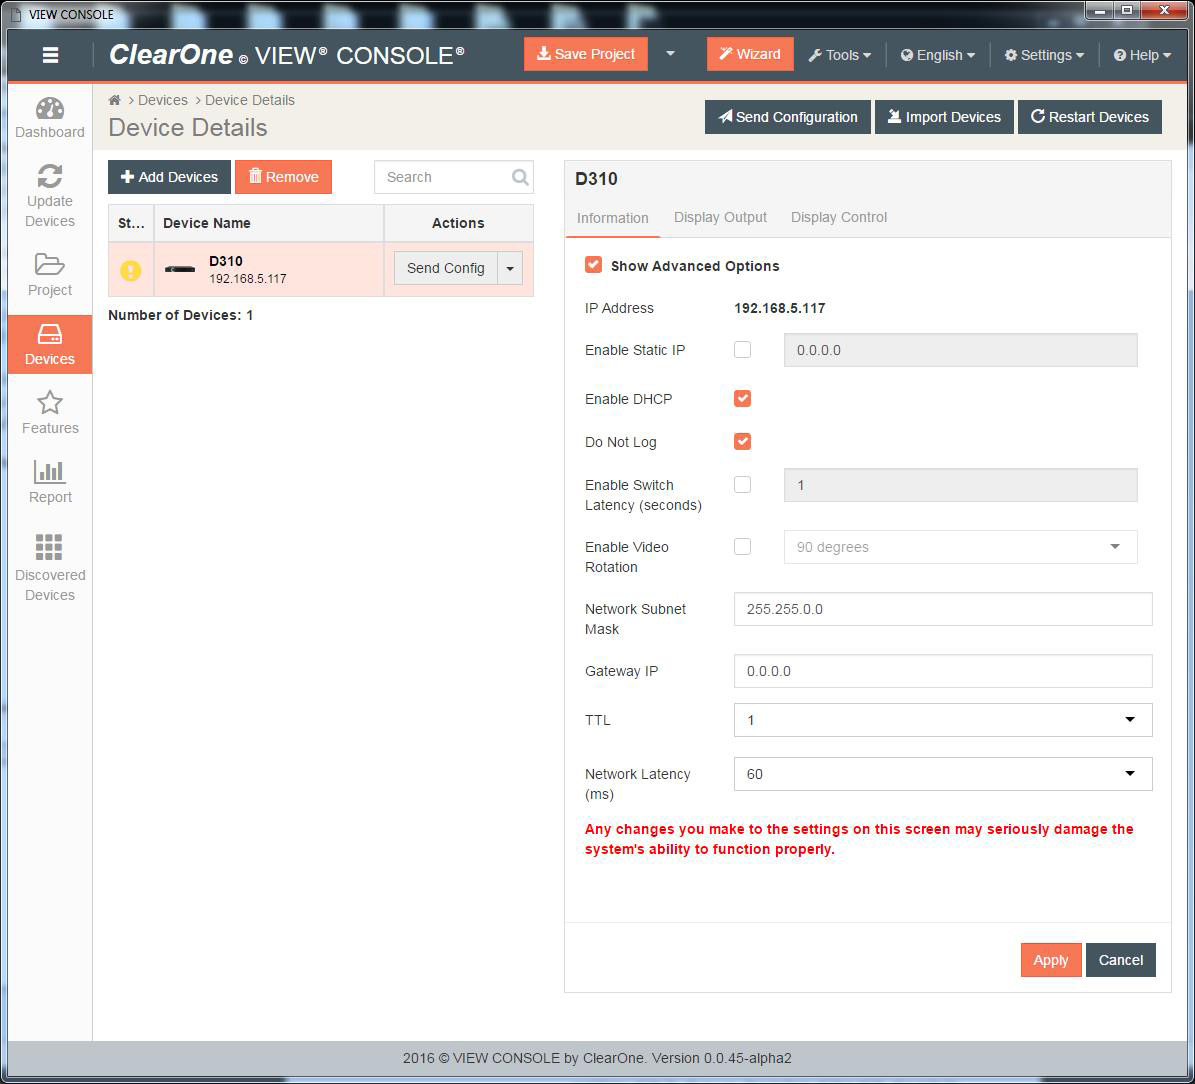Viewport: 1195px width, 1084px height.
Task: Switch to the Display Output tab
Action: (720, 217)
